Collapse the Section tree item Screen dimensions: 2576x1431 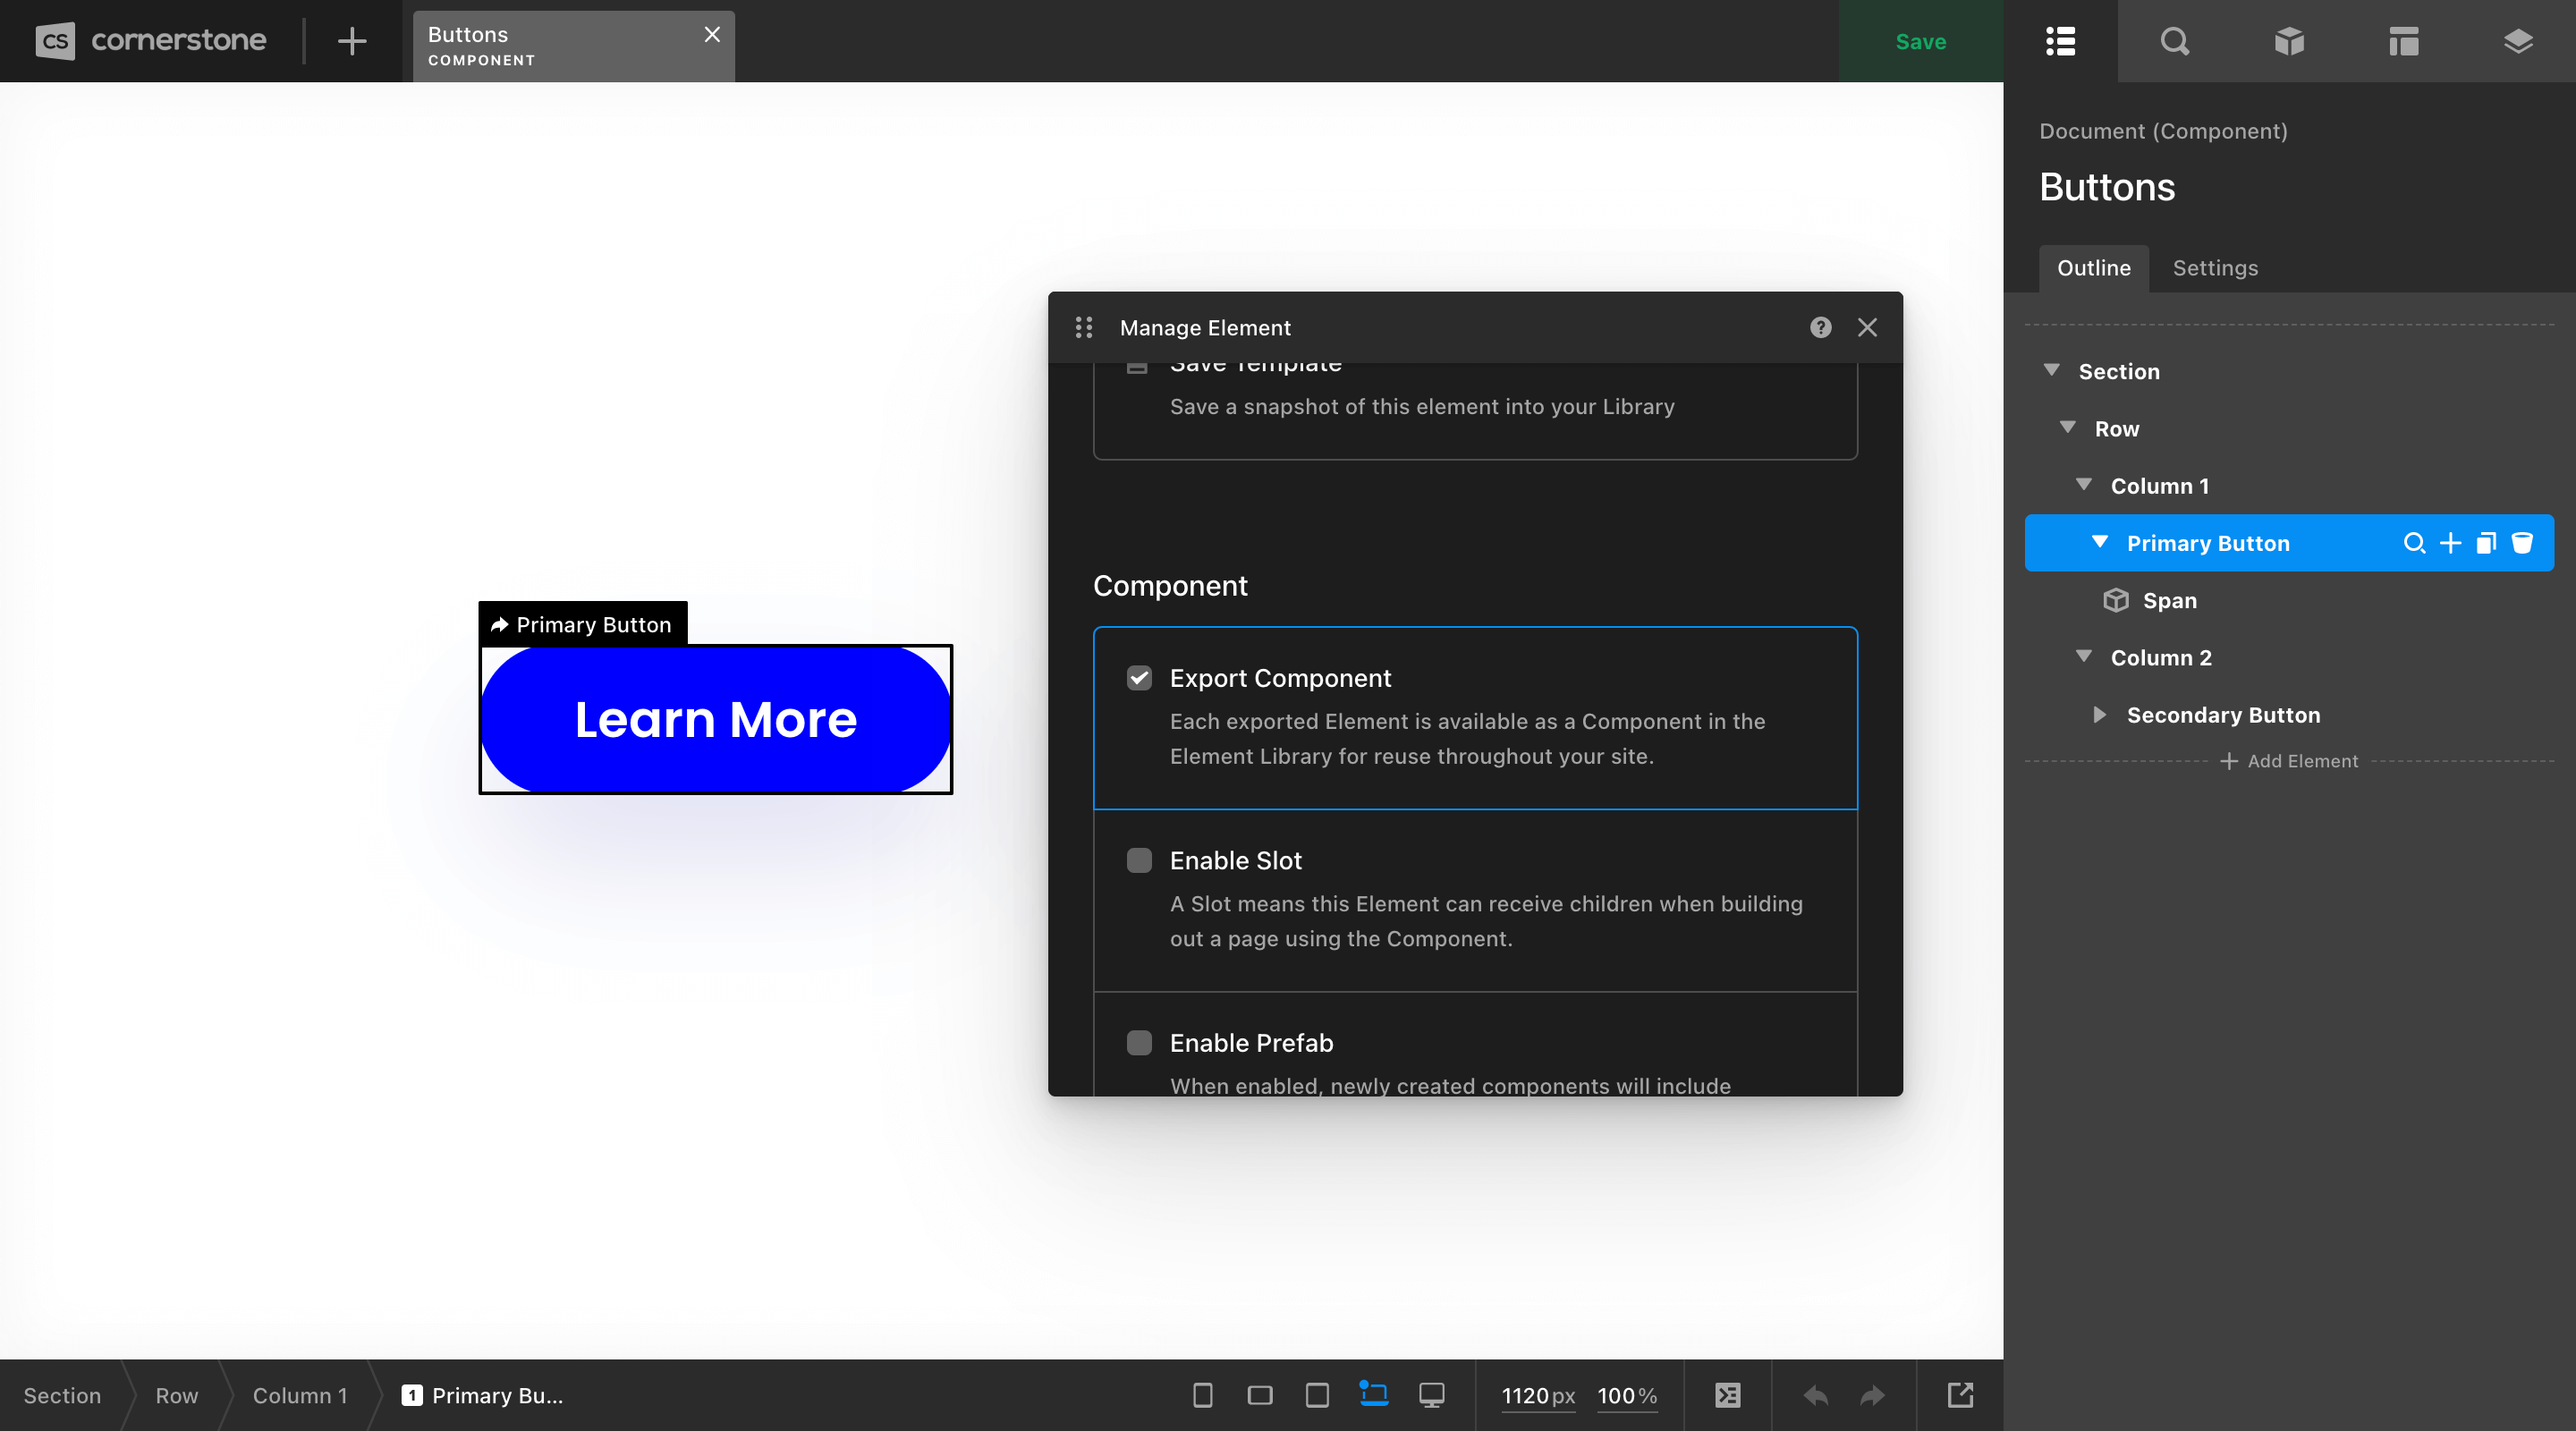(x=2051, y=370)
